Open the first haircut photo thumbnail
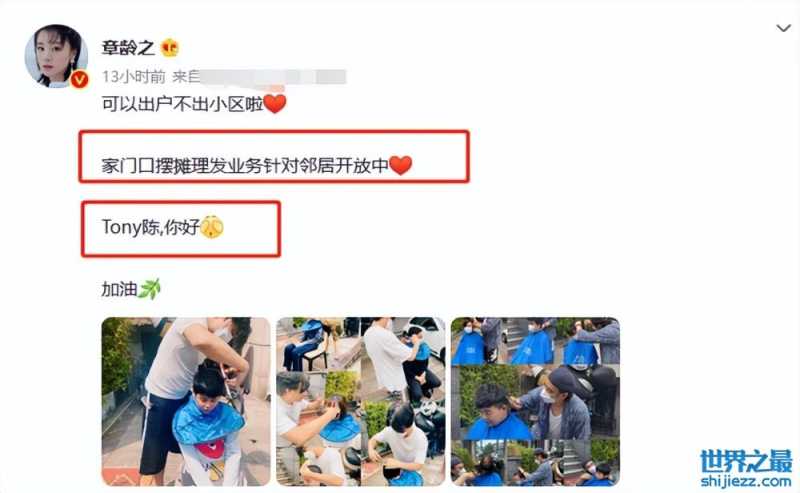The height and width of the screenshot is (493, 800). 186,402
